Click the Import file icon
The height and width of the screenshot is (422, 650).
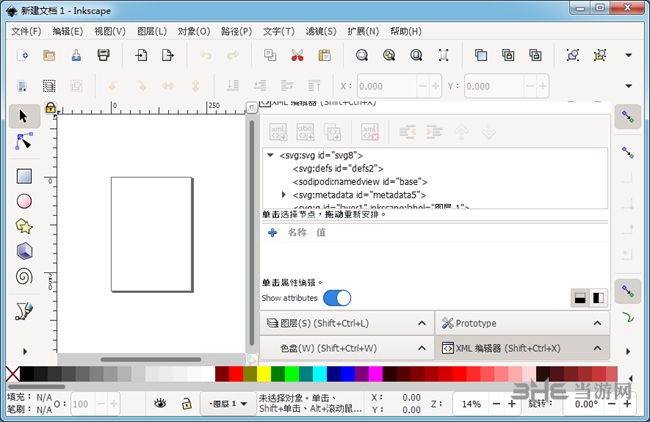click(141, 55)
